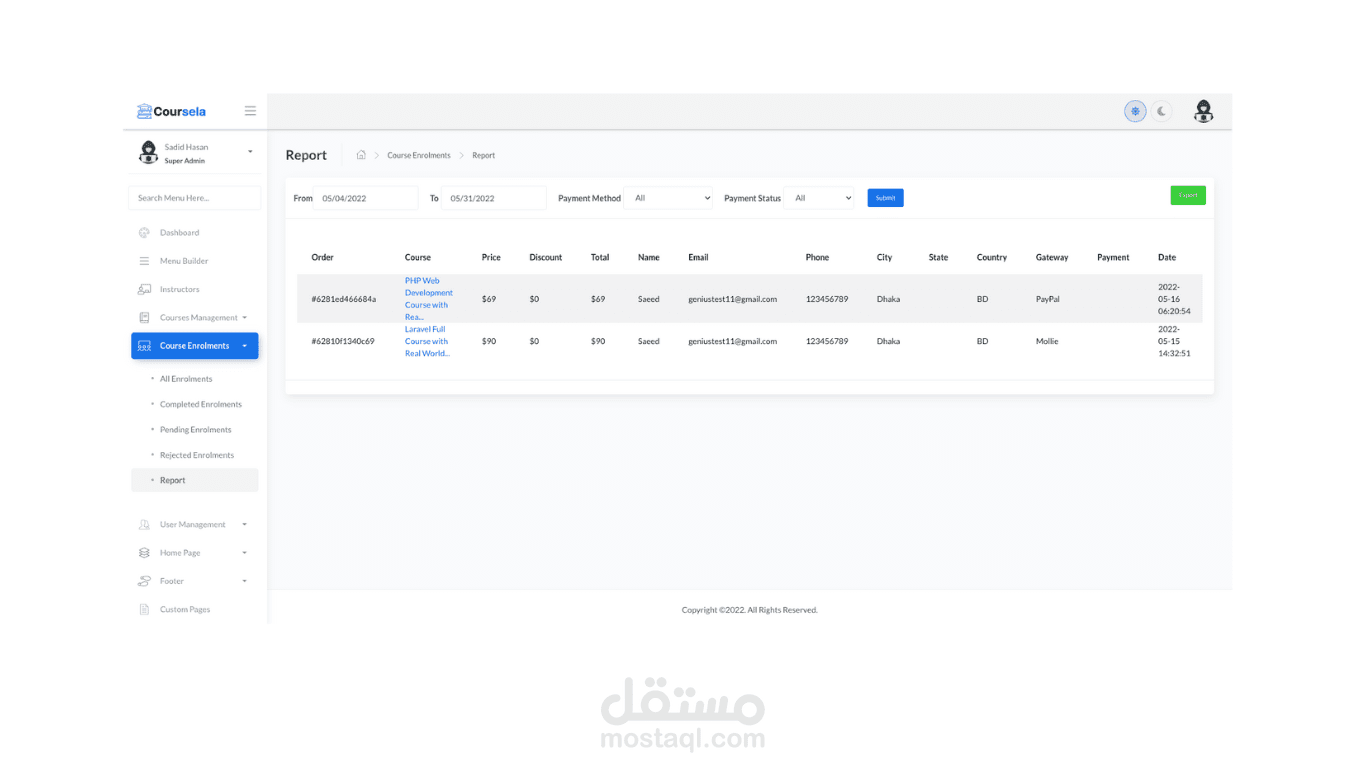Image resolution: width=1366 pixels, height=768 pixels.
Task: Click the Dashboard icon in sidebar
Action: [x=144, y=233]
